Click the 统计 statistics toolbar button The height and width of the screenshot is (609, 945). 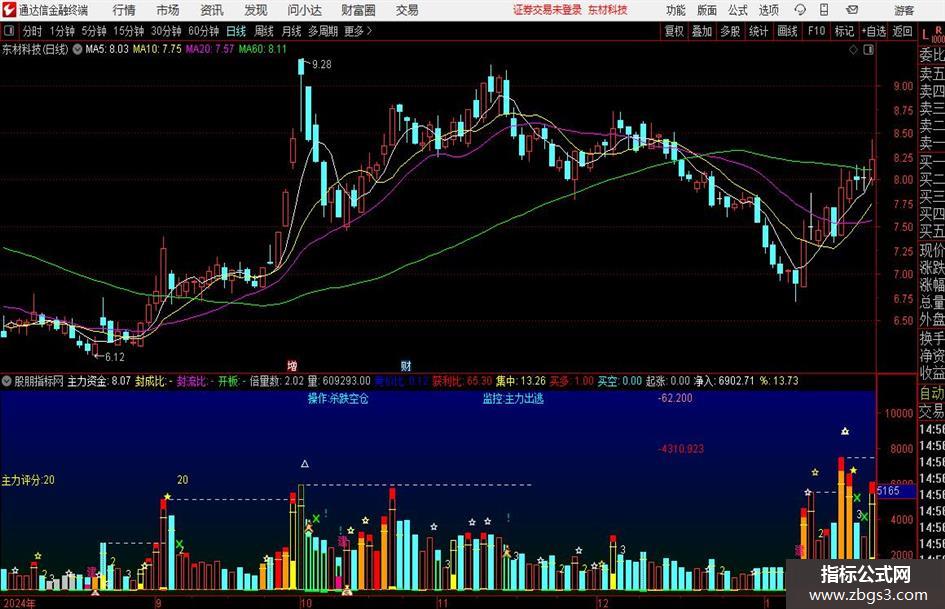[x=758, y=31]
